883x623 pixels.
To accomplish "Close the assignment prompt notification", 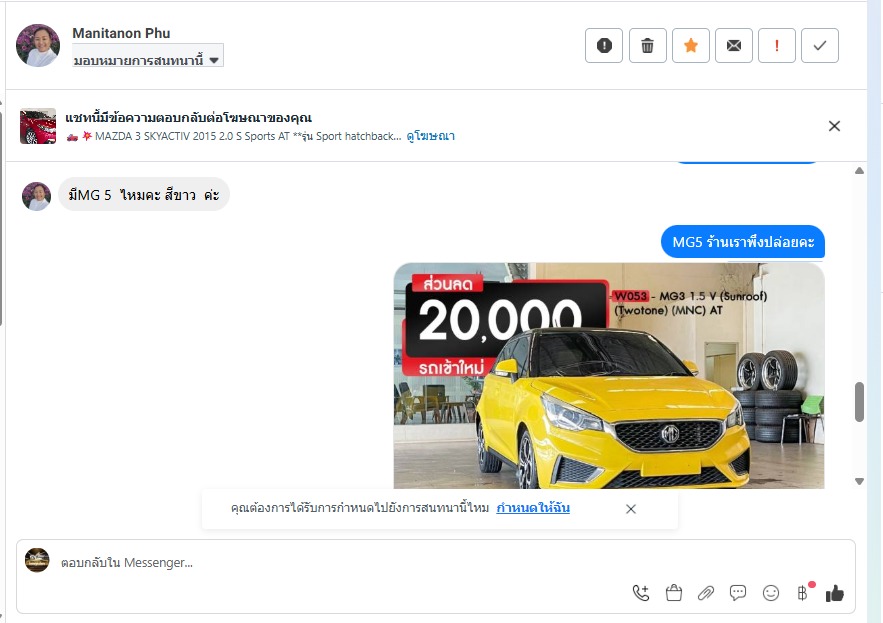I will (x=631, y=509).
